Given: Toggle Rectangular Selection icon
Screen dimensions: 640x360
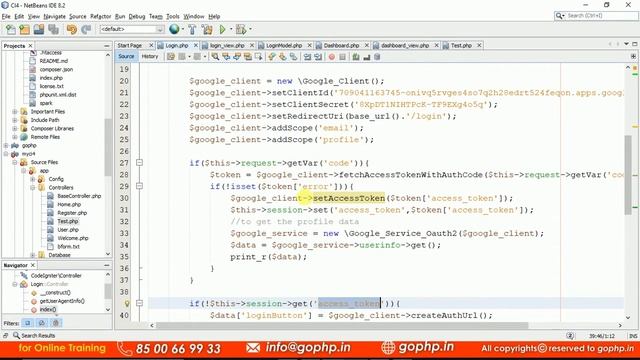Looking at the screenshot, I should tap(258, 57).
